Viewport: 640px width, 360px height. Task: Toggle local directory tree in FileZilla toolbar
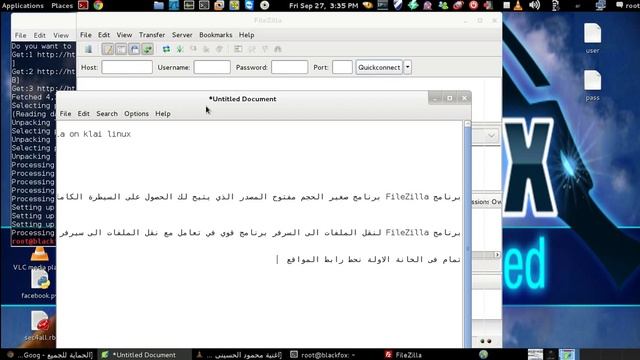coord(121,49)
